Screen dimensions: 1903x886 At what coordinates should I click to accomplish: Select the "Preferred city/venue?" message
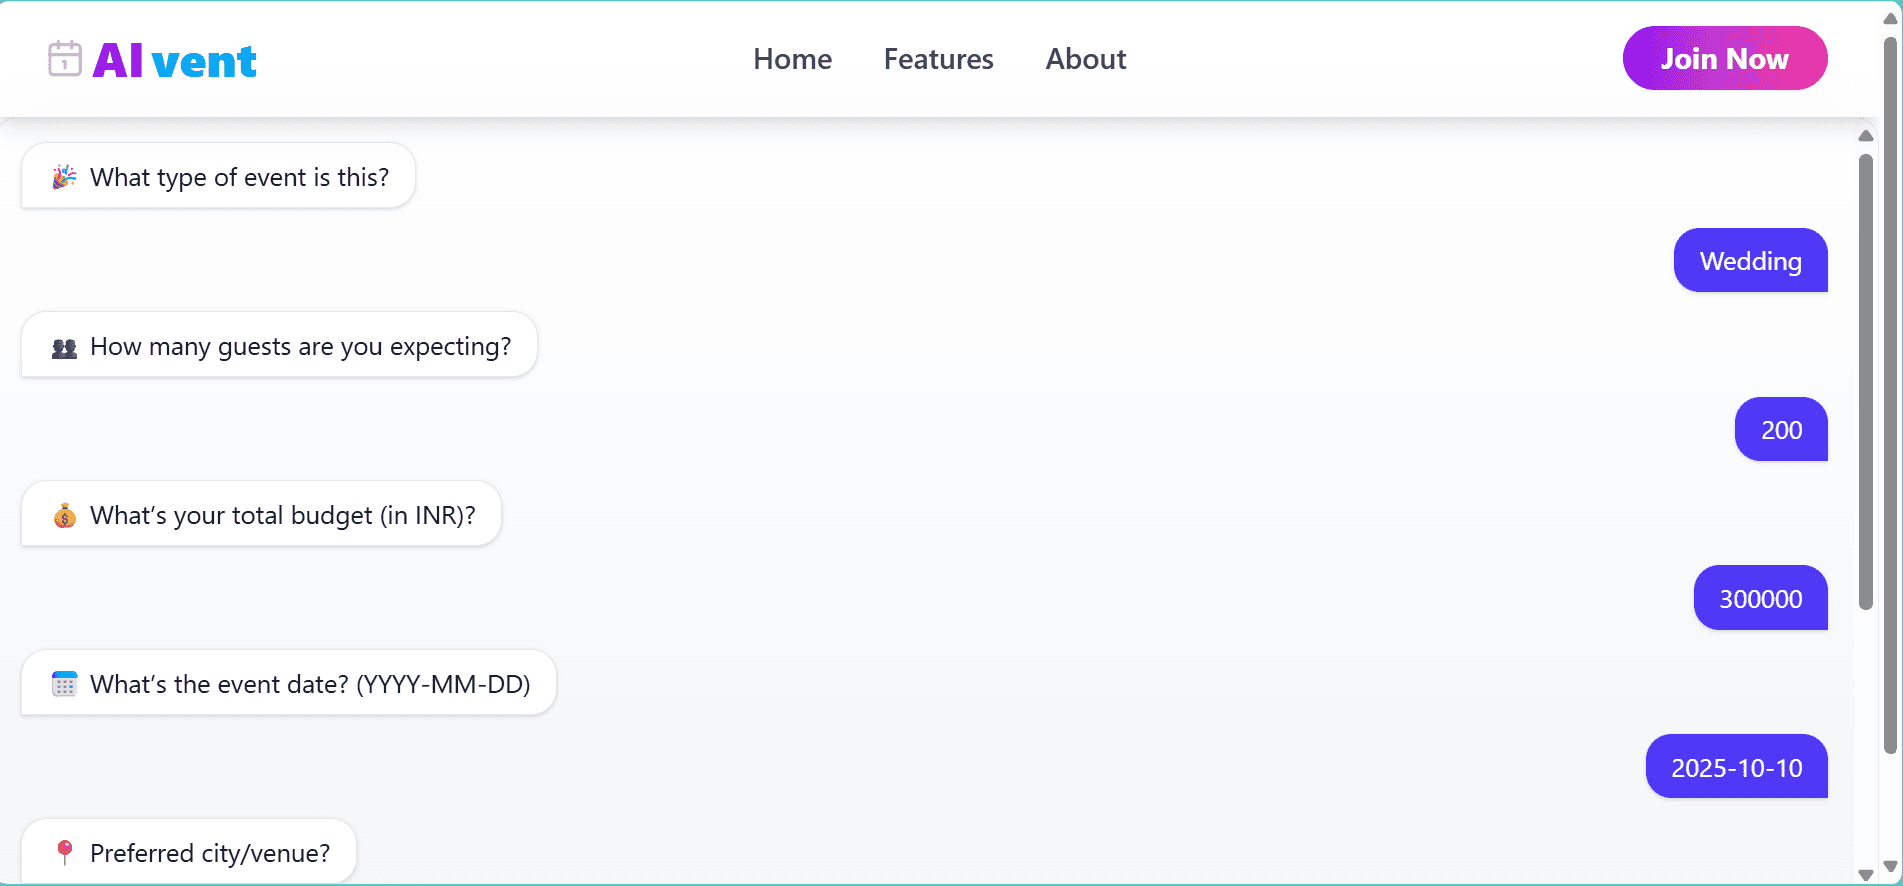point(188,852)
